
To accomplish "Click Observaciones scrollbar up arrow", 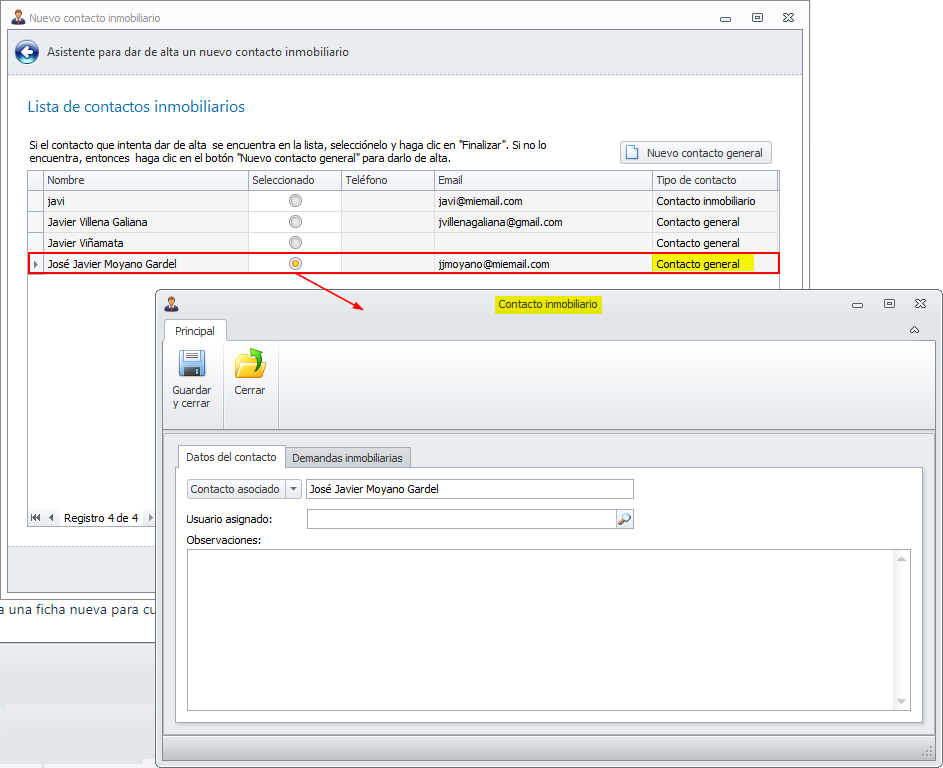I will (x=901, y=559).
